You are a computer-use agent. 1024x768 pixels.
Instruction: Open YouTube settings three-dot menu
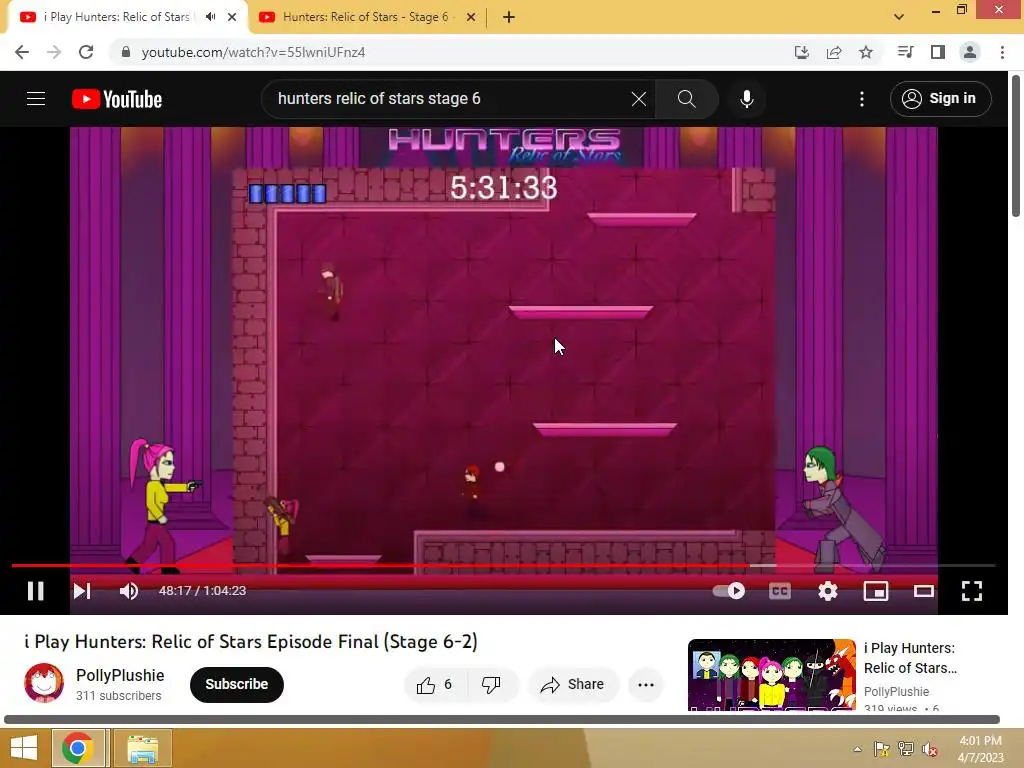pyautogui.click(x=862, y=99)
